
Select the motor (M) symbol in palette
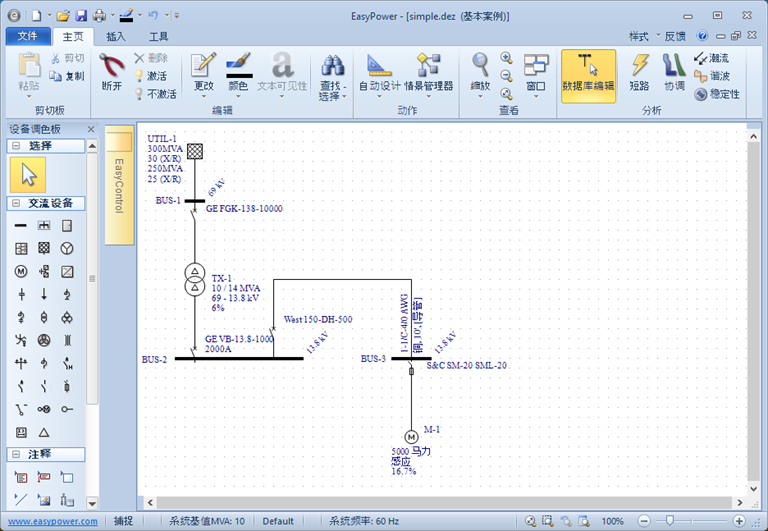point(20,271)
